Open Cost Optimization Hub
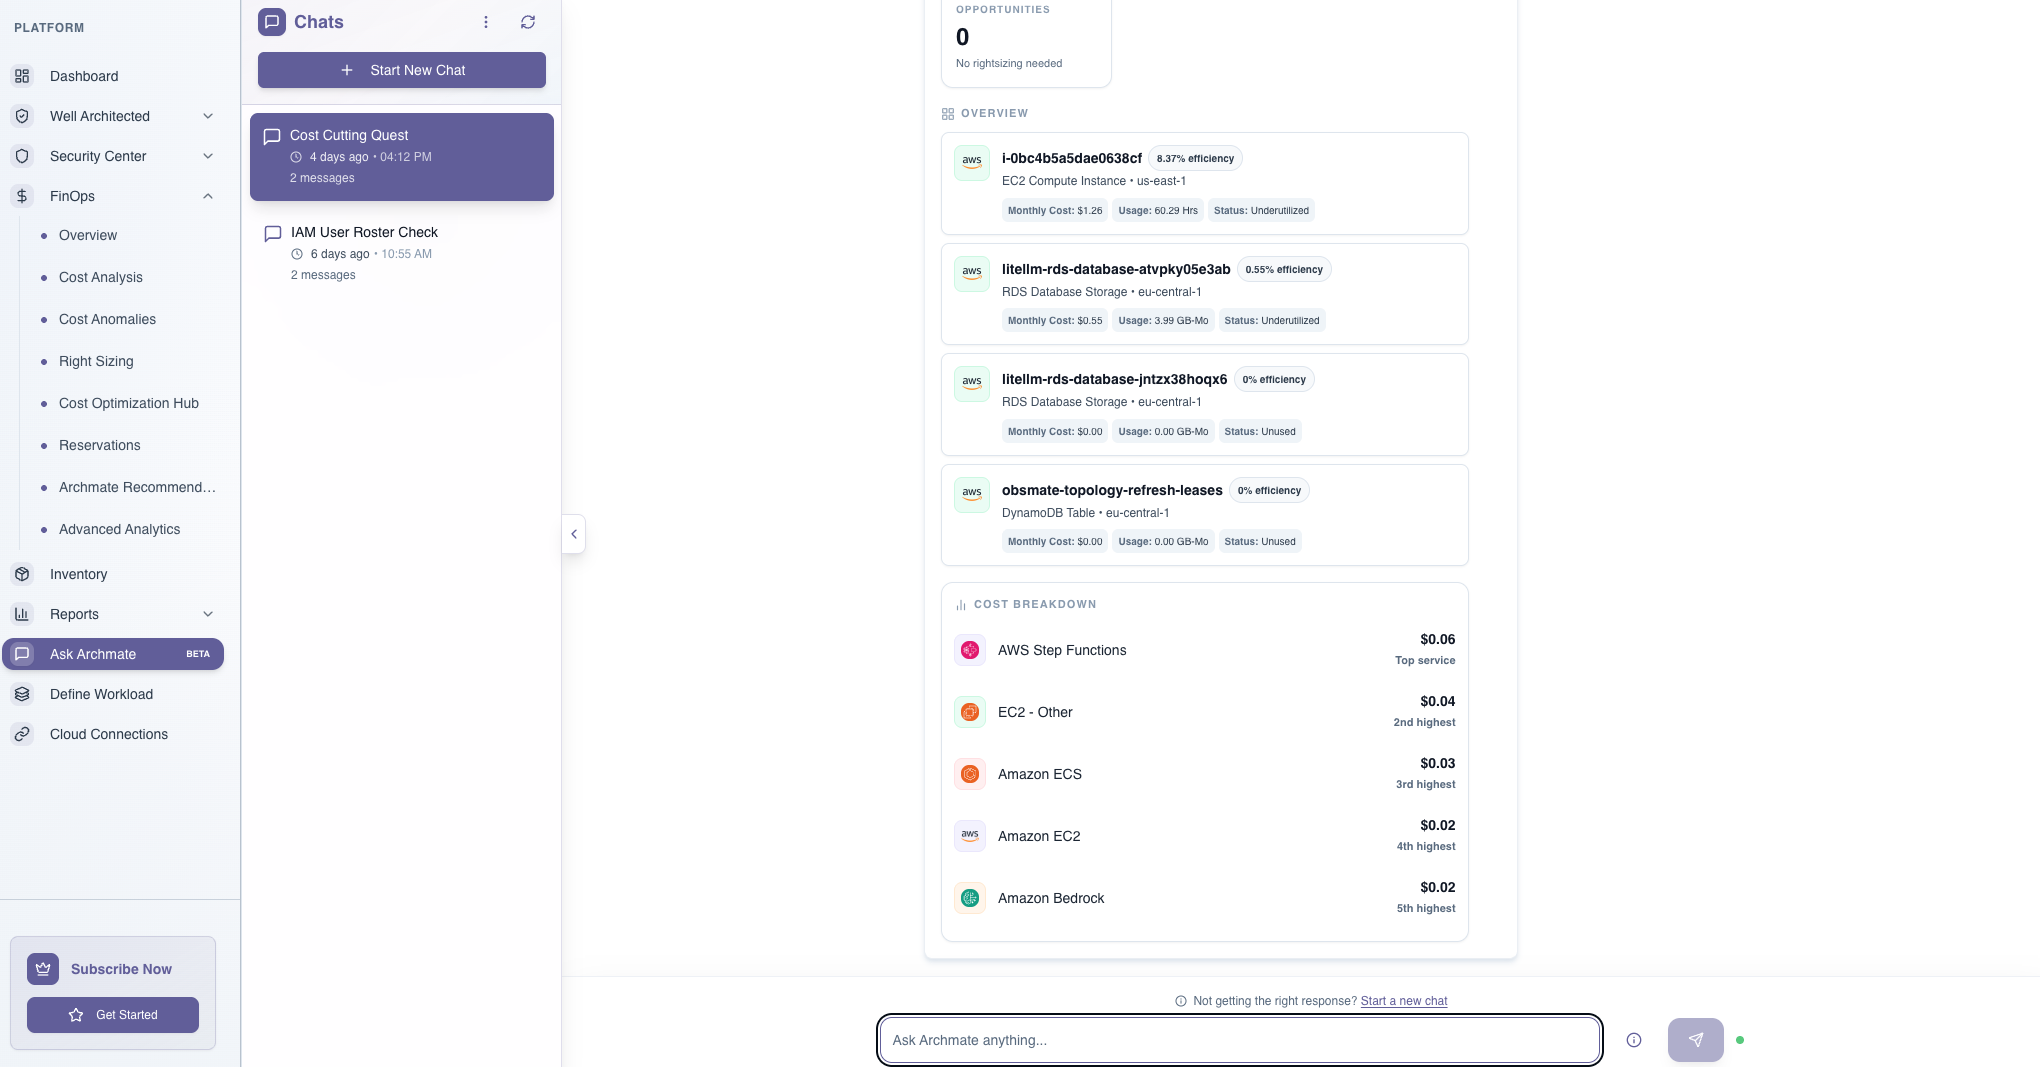The width and height of the screenshot is (2040, 1067). coord(129,403)
